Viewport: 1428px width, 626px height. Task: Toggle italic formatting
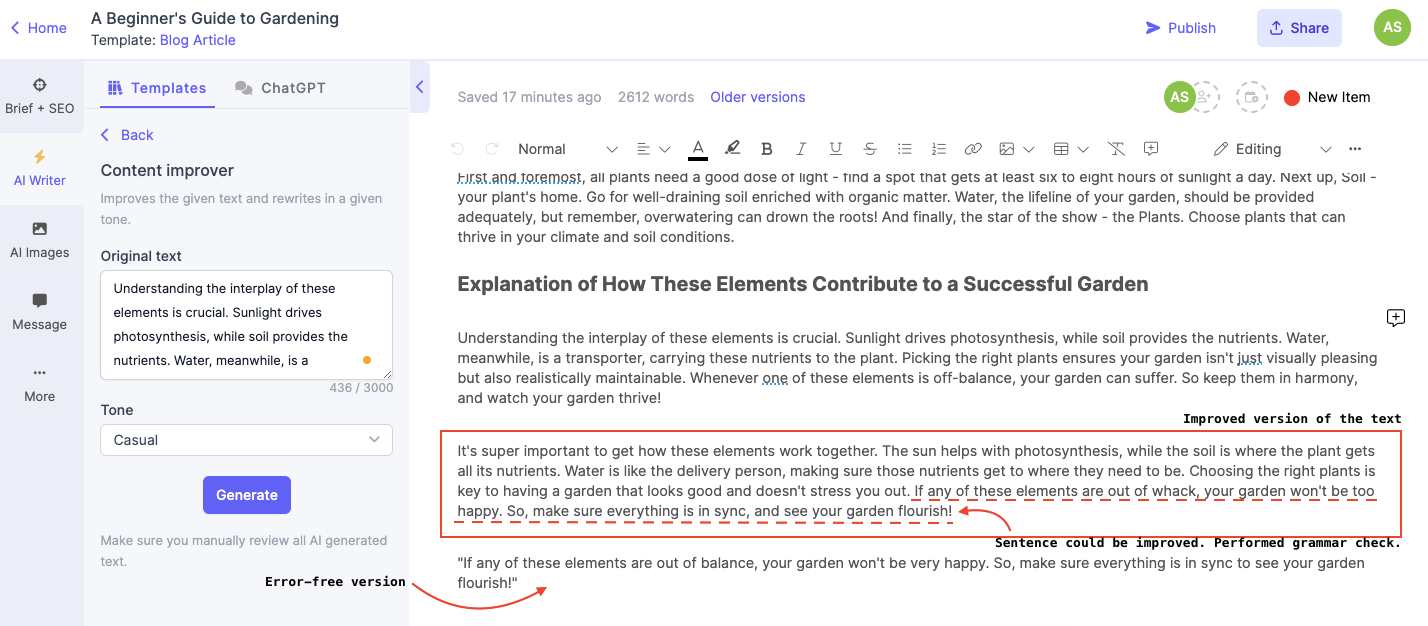pos(801,149)
